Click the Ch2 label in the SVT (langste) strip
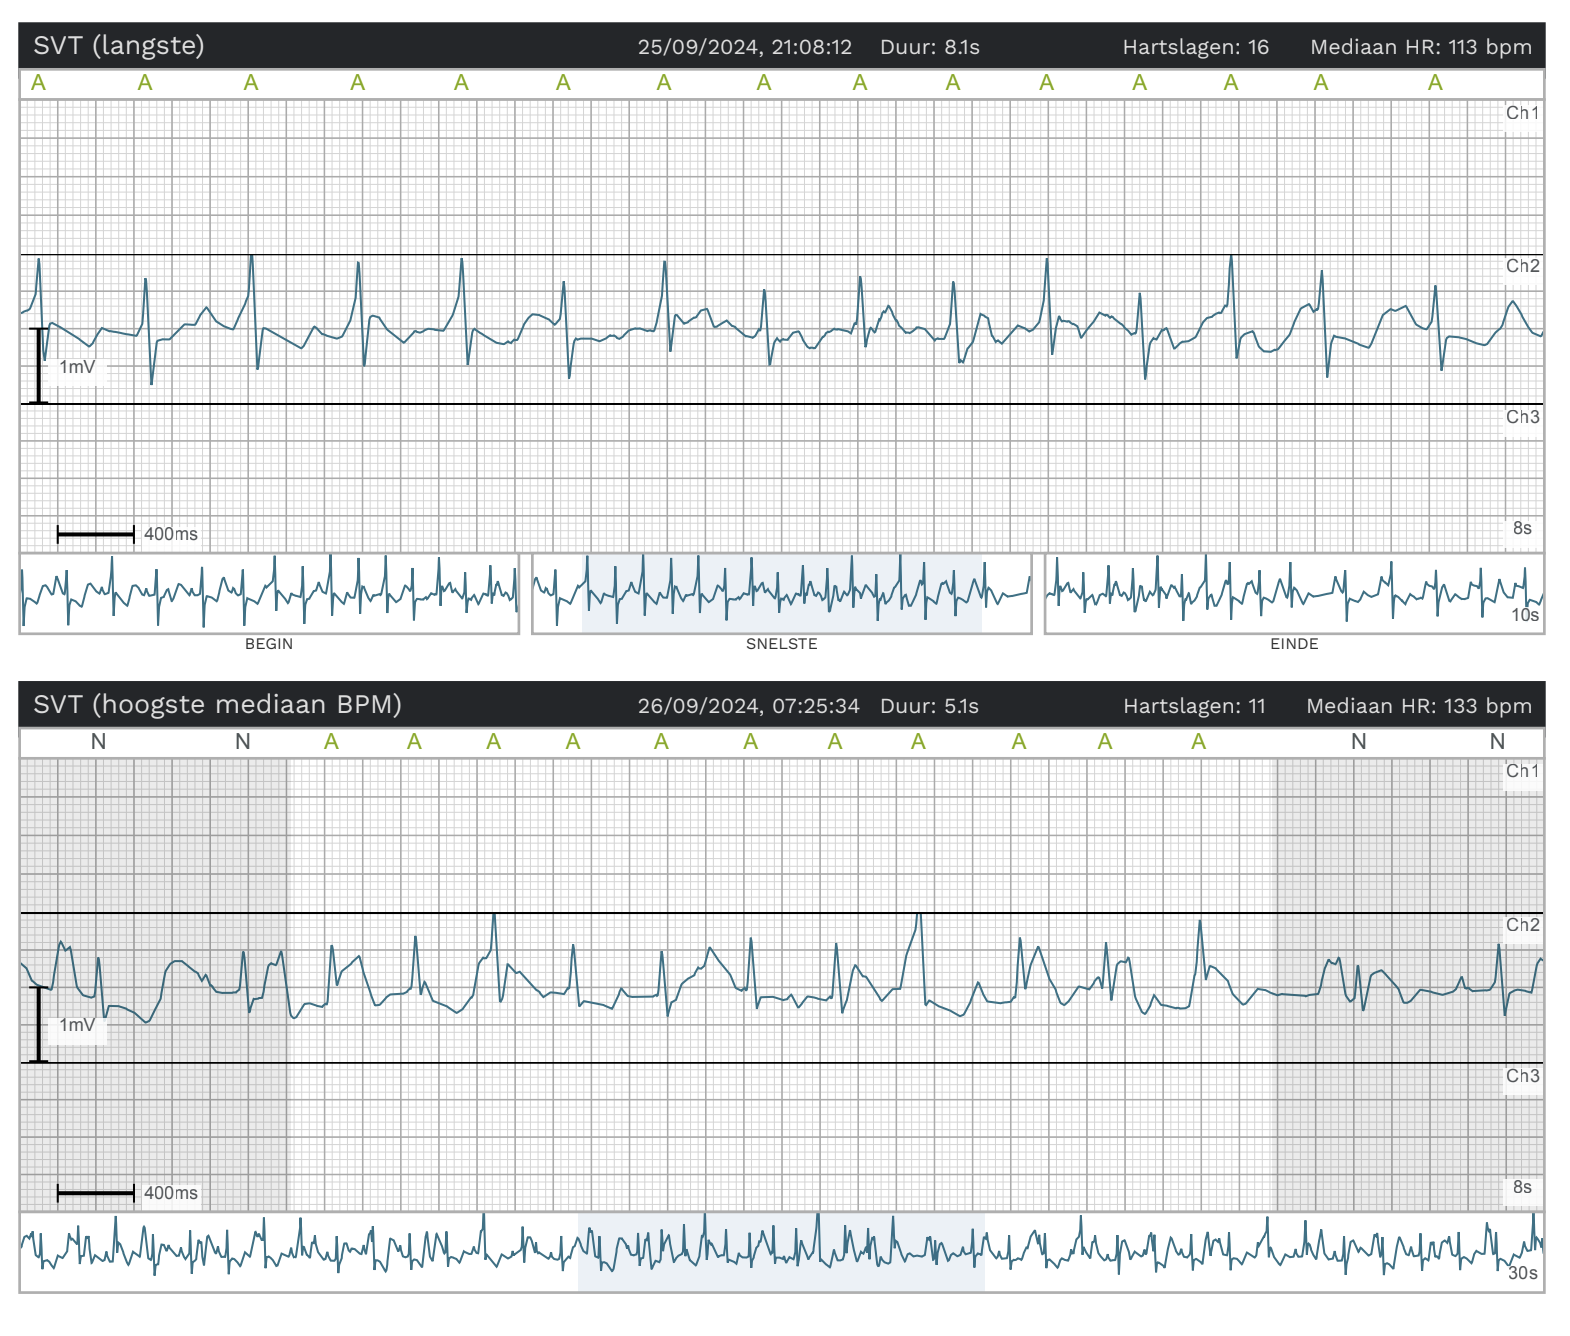Screen dimensions: 1570x1336 [x=1523, y=266]
